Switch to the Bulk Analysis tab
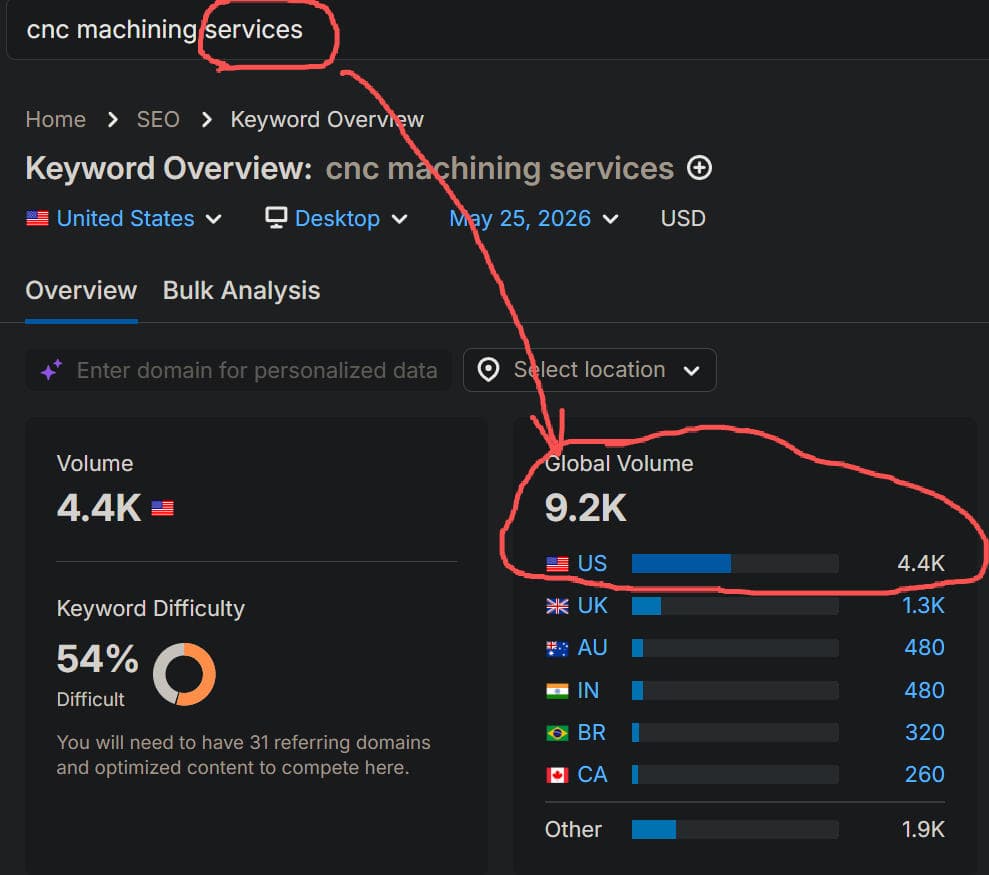The image size is (989, 875). tap(242, 291)
